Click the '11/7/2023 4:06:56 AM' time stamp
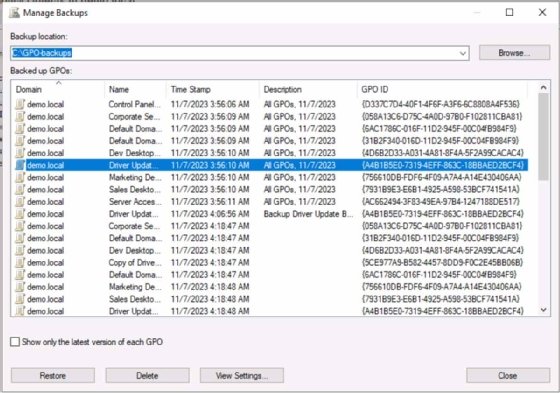 click(x=210, y=214)
